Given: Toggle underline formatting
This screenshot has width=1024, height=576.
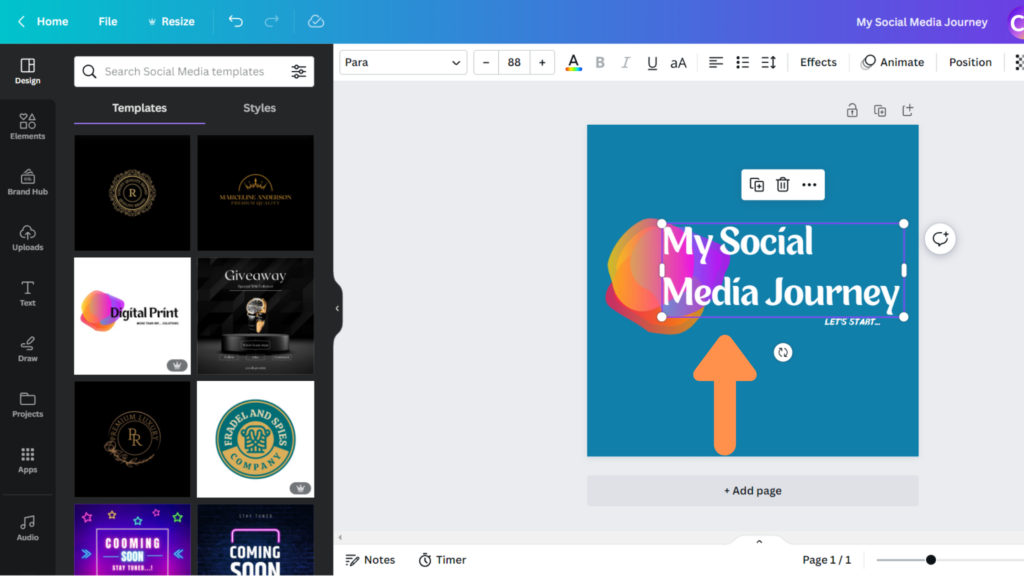Looking at the screenshot, I should pos(652,63).
